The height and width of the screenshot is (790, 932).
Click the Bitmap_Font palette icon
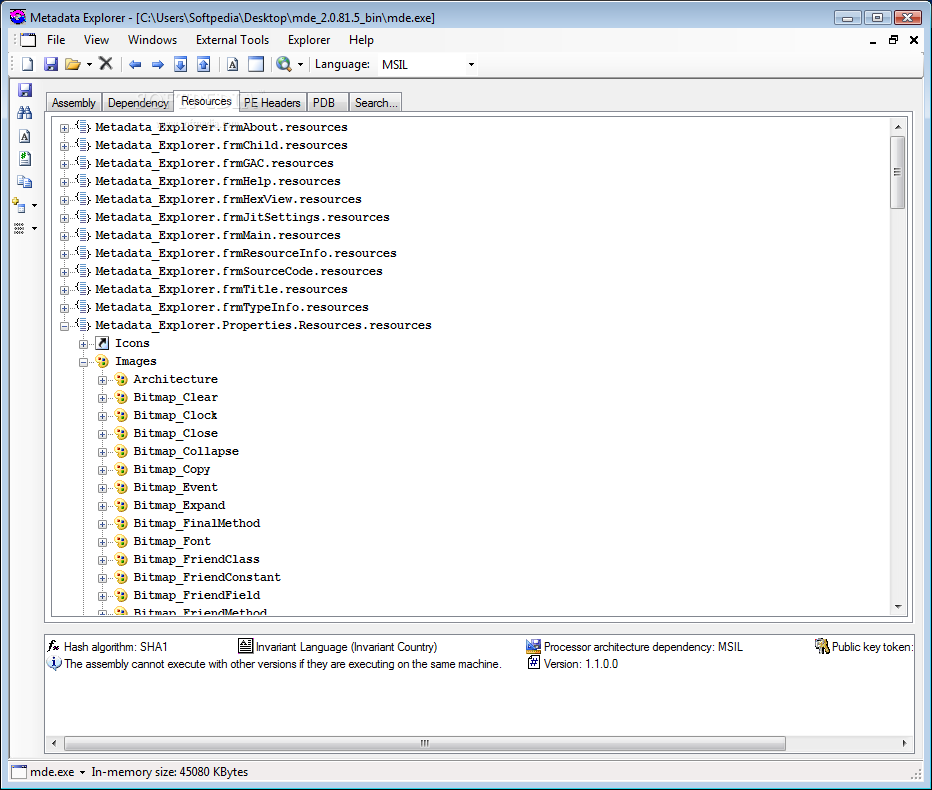coord(121,541)
